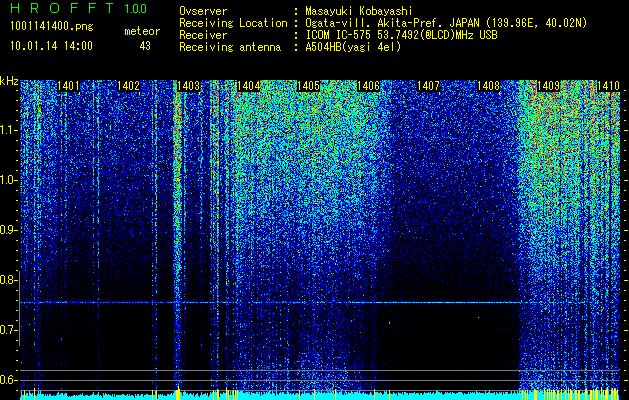Image resolution: width=629 pixels, height=400 pixels.
Task: Click the meteor label
Action: click(142, 31)
